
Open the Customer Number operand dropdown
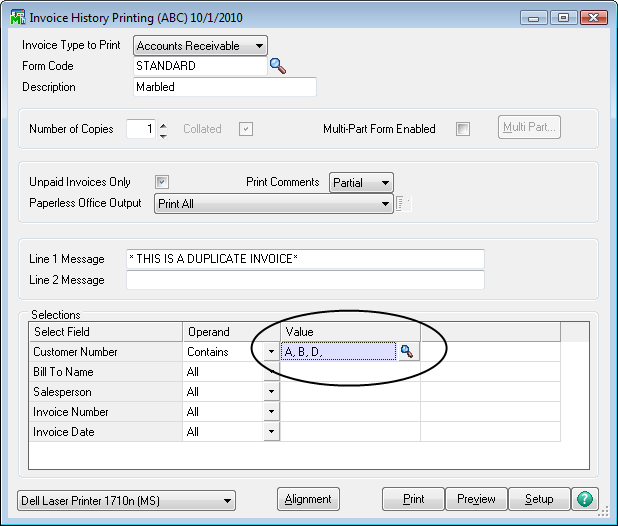tap(271, 352)
